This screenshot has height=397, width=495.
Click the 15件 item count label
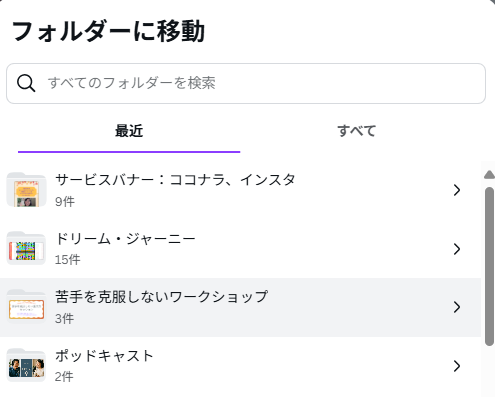click(x=67, y=260)
